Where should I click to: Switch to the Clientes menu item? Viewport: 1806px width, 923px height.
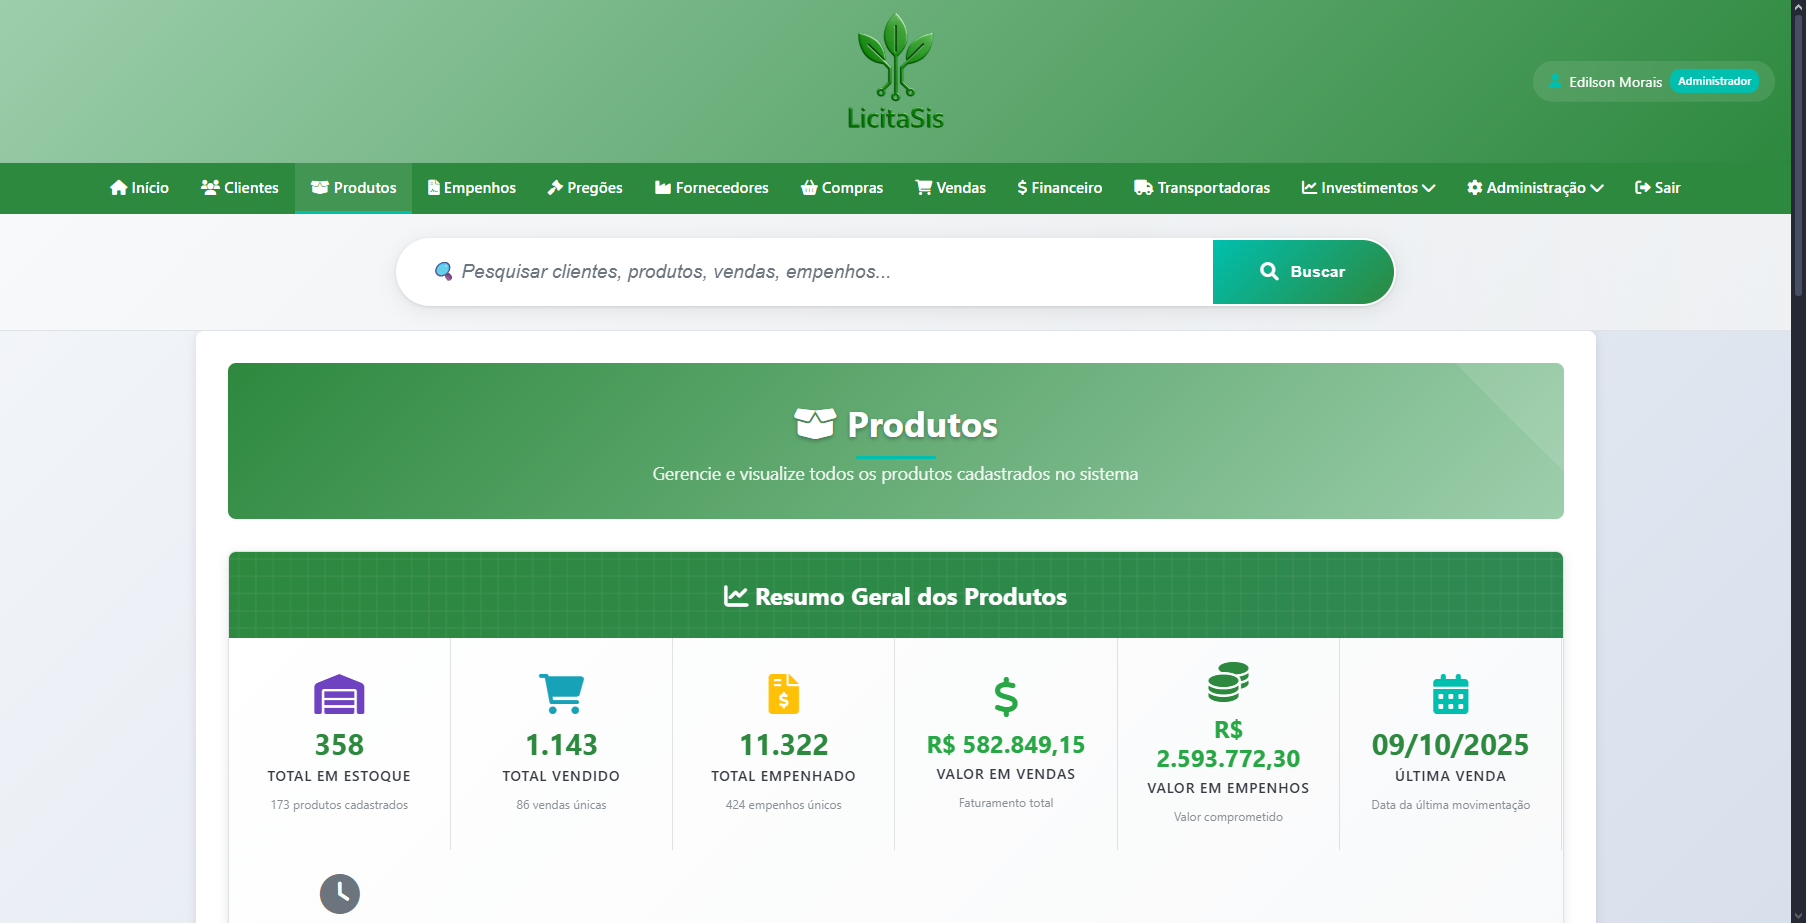coord(239,188)
